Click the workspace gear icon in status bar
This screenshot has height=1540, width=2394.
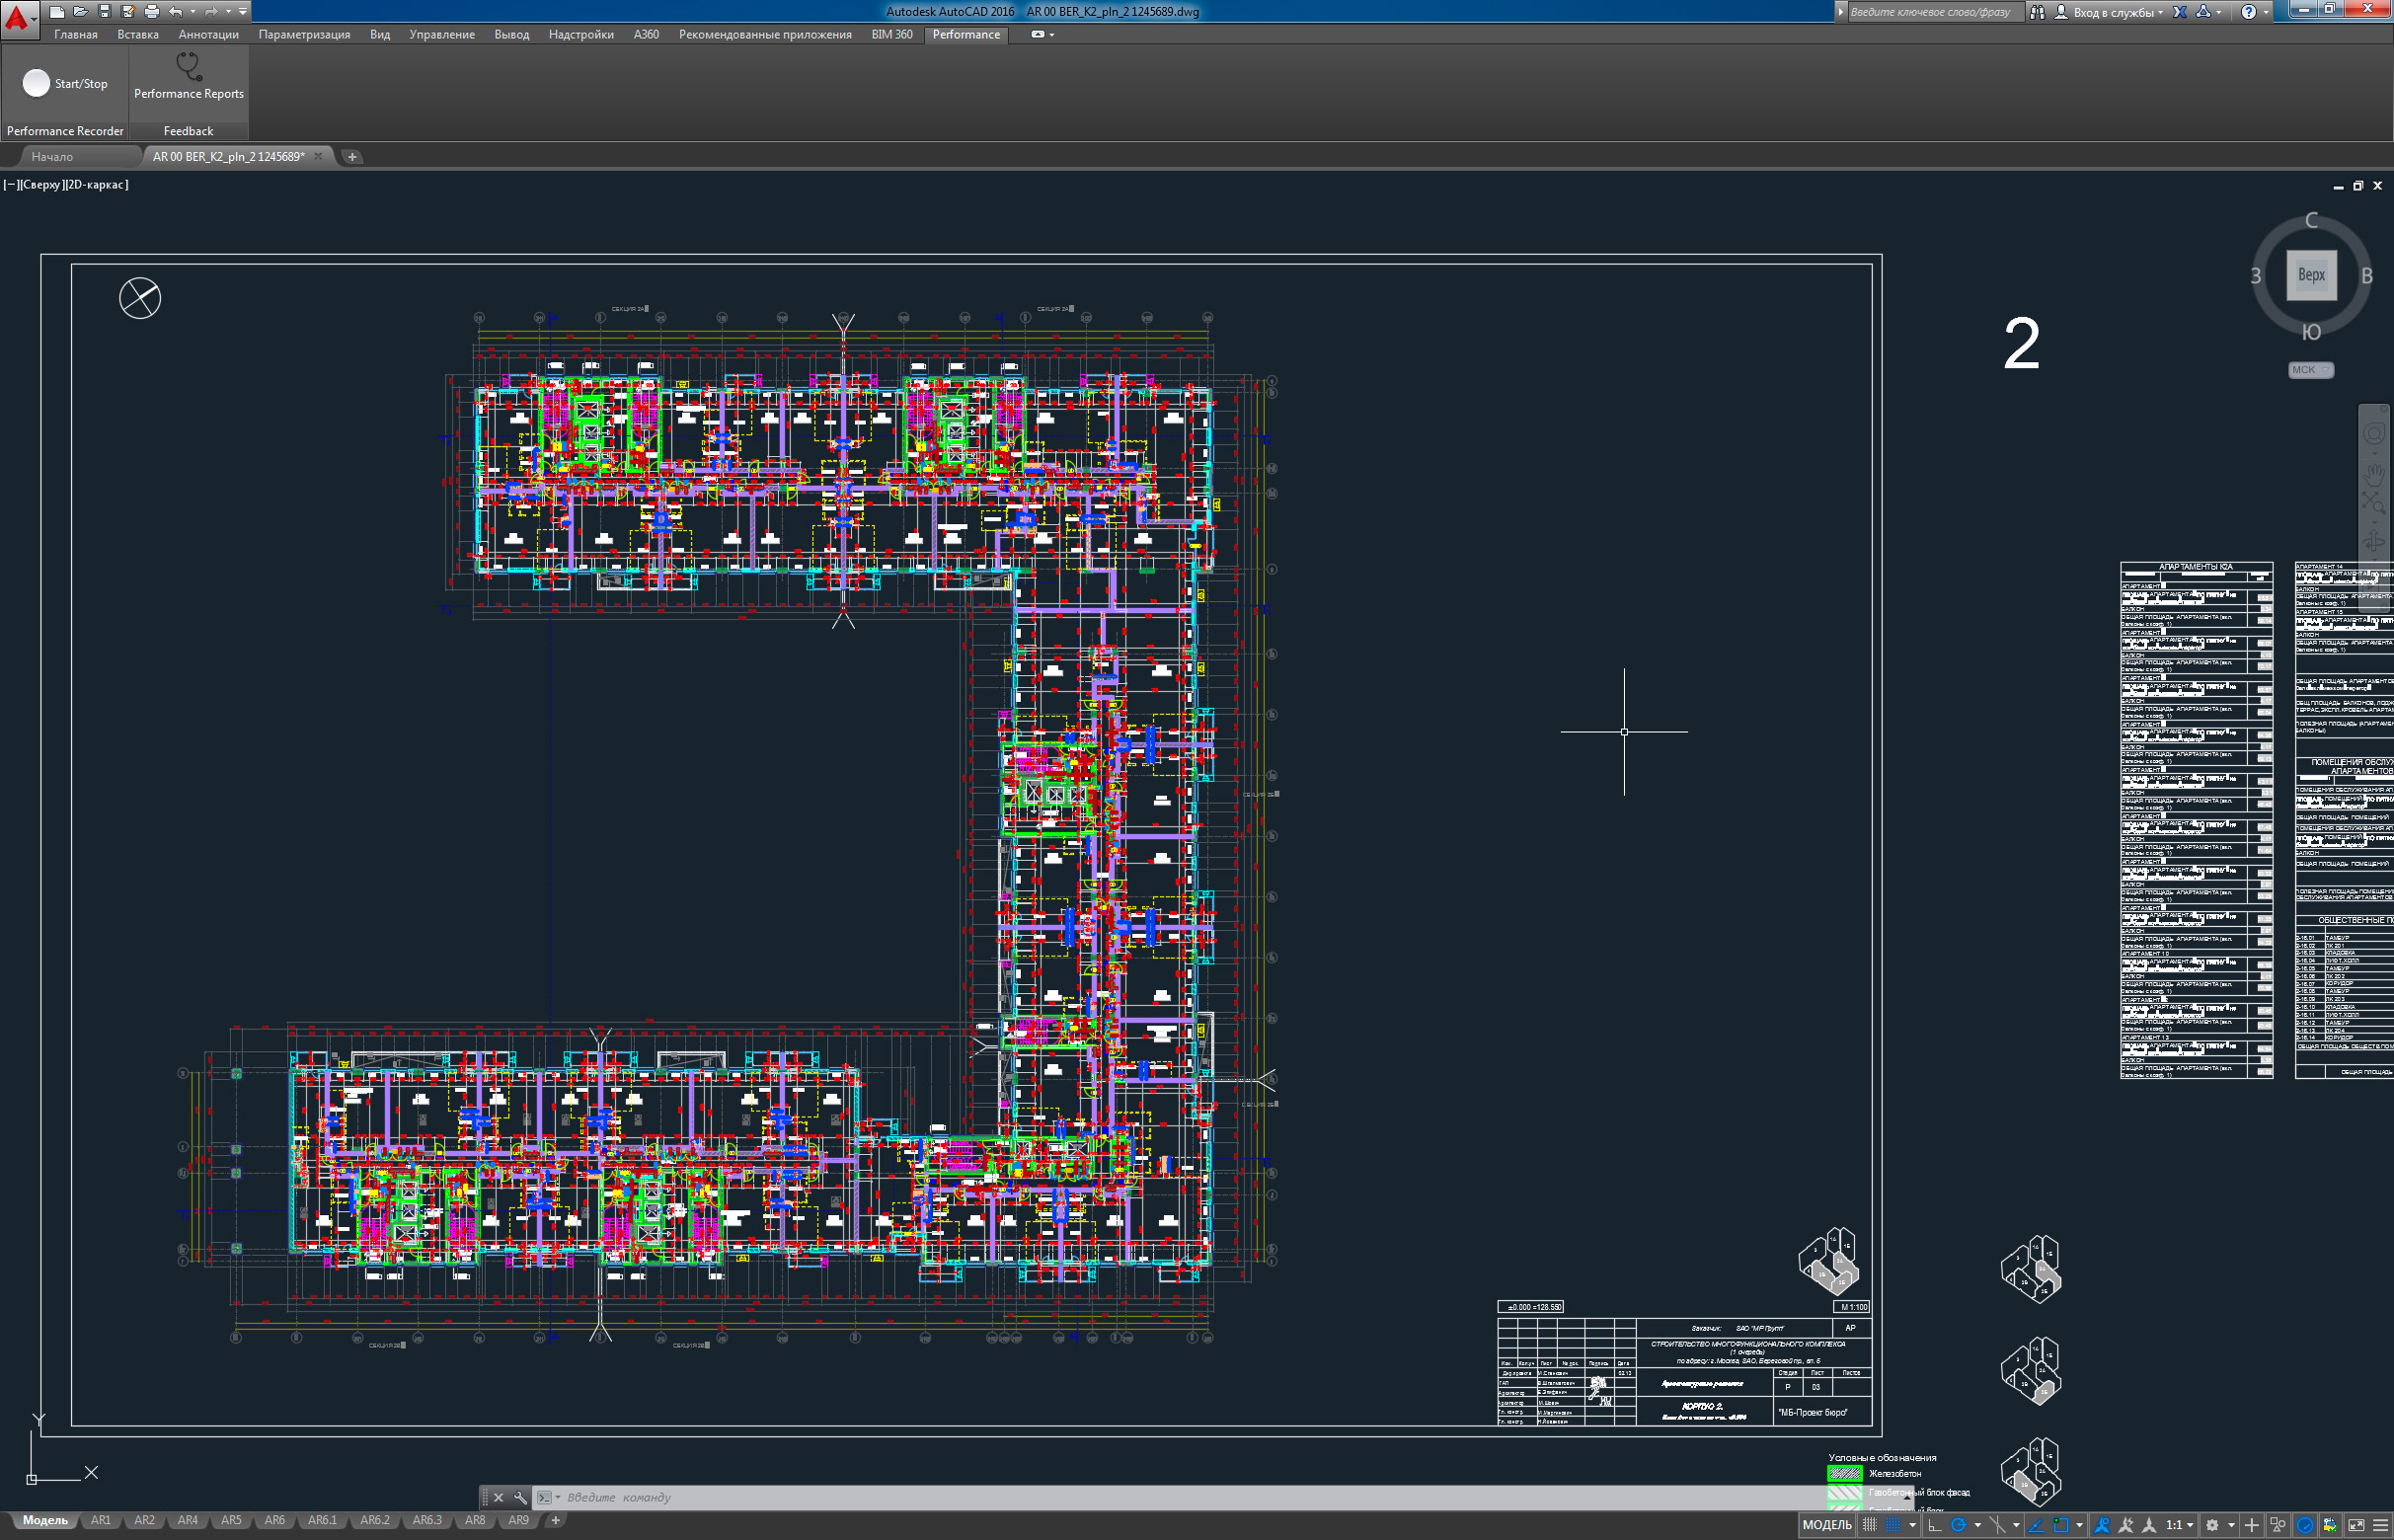2212,1525
